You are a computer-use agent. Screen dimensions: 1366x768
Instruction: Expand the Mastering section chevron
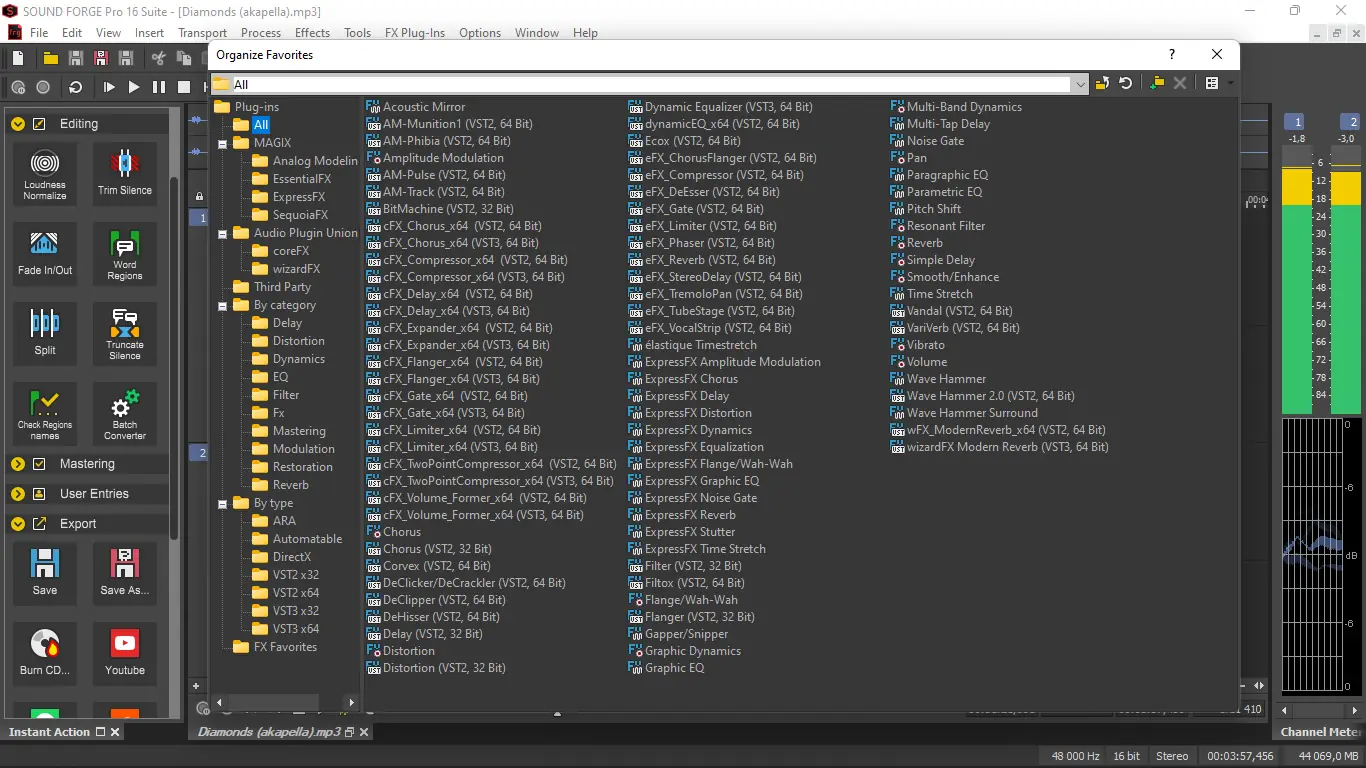tap(18, 464)
